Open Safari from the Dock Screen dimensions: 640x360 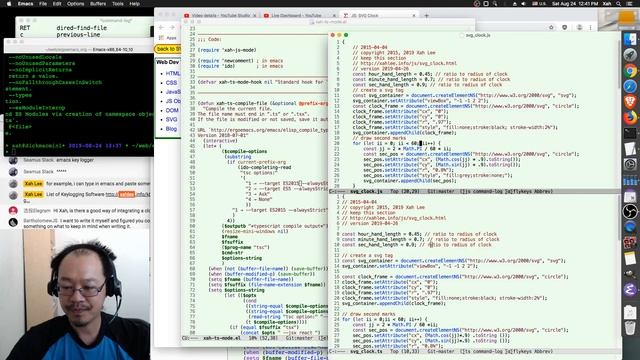point(630,86)
